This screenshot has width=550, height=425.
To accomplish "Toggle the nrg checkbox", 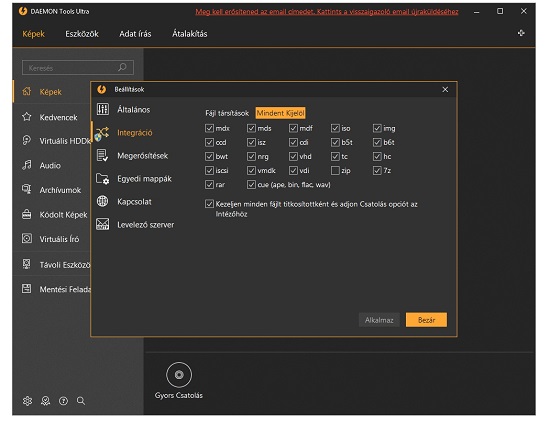I will (251, 156).
